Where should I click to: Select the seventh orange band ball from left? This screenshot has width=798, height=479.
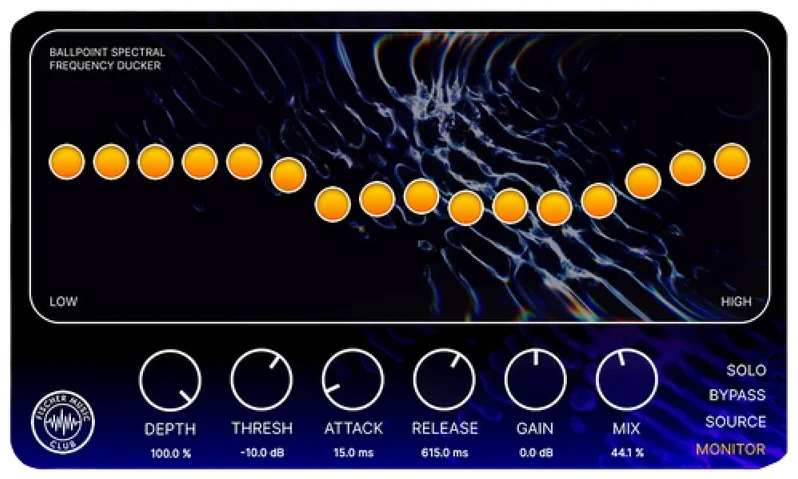(333, 205)
